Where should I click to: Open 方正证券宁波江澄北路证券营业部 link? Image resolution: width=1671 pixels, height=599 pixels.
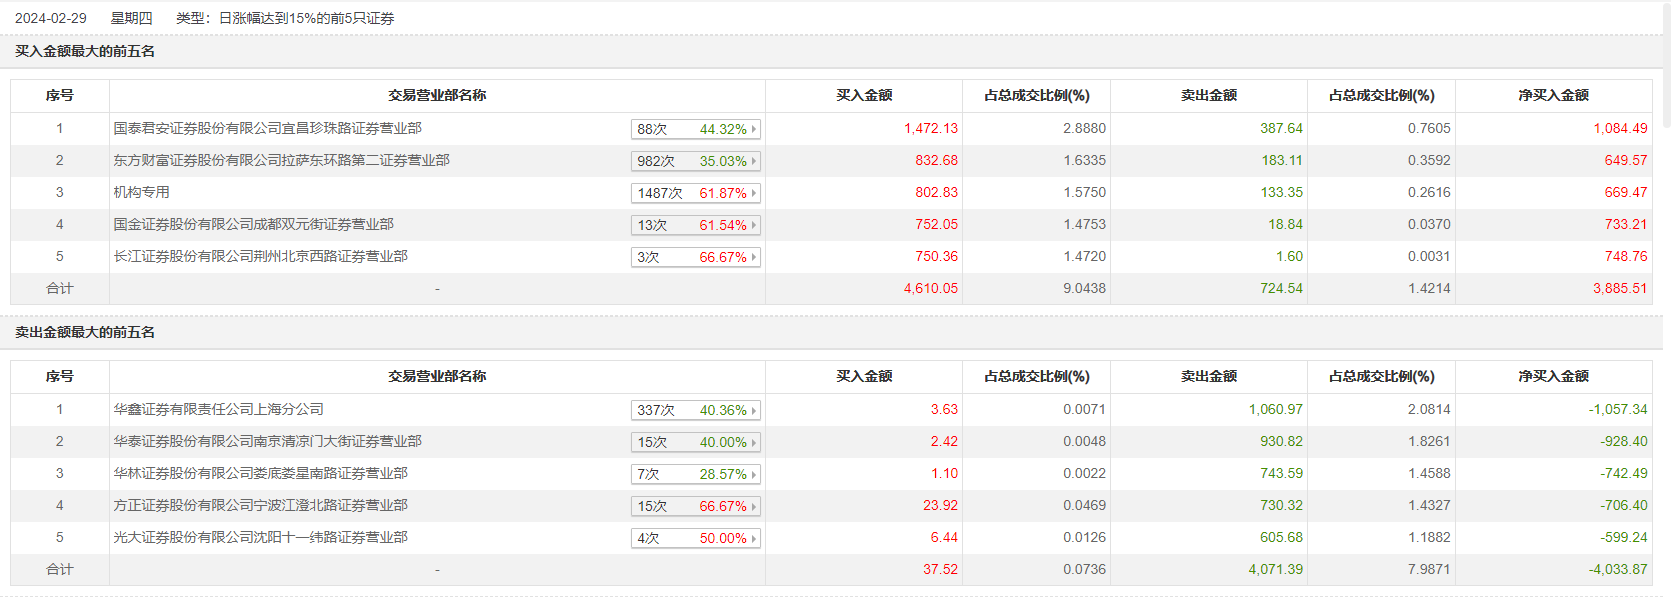(x=260, y=505)
